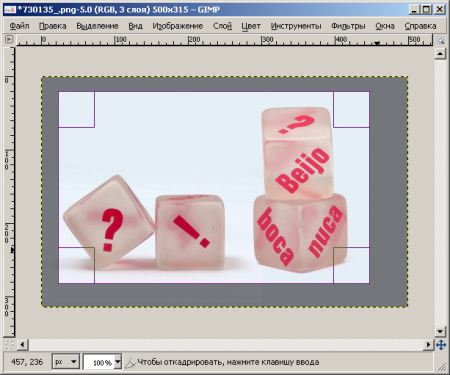Click the horizontal scrollbar left arrow
This screenshot has height=375, width=450.
tap(22, 344)
